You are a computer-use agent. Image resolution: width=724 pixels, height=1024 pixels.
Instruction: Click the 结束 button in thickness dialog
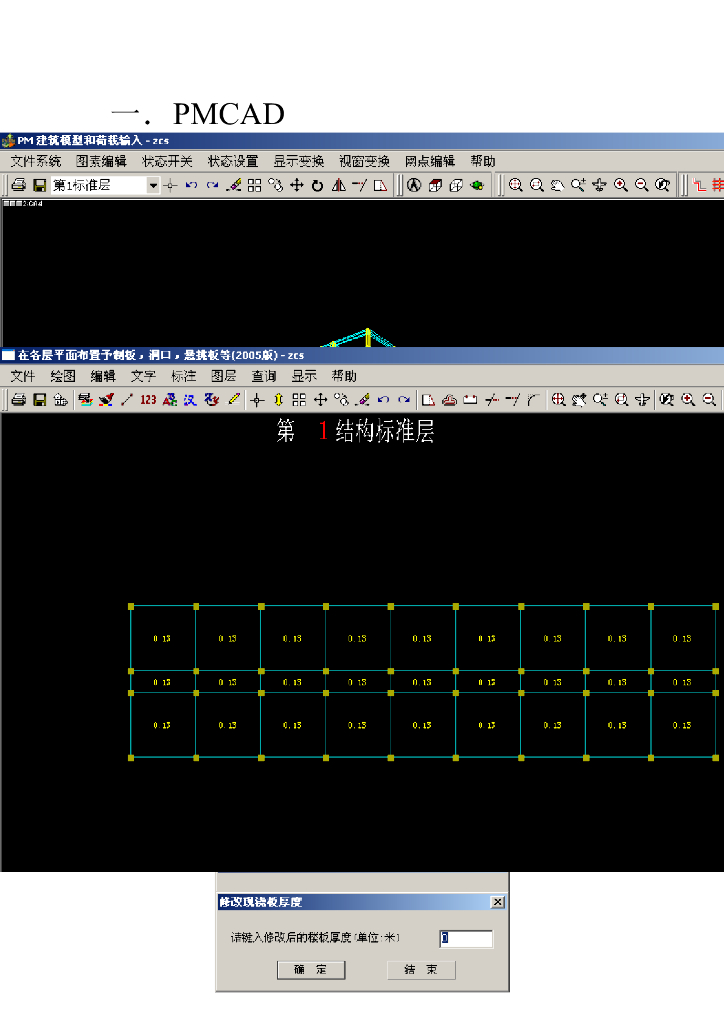click(421, 970)
